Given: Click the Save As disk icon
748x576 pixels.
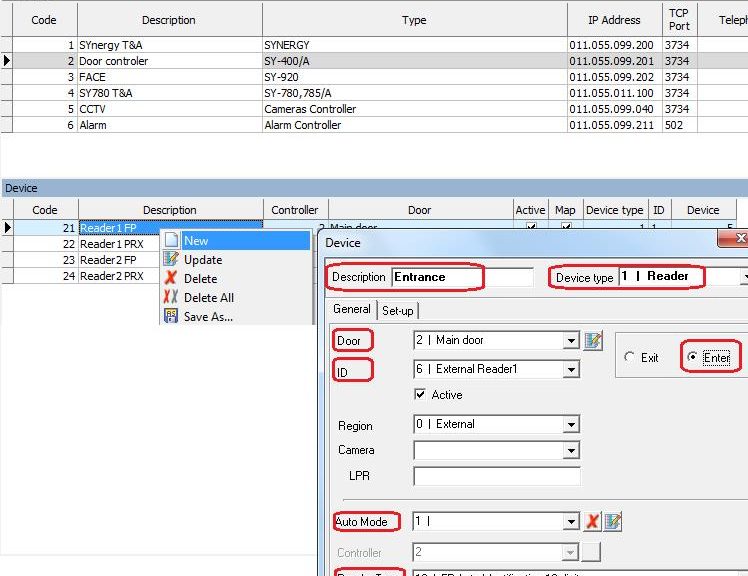Looking at the screenshot, I should coord(170,317).
